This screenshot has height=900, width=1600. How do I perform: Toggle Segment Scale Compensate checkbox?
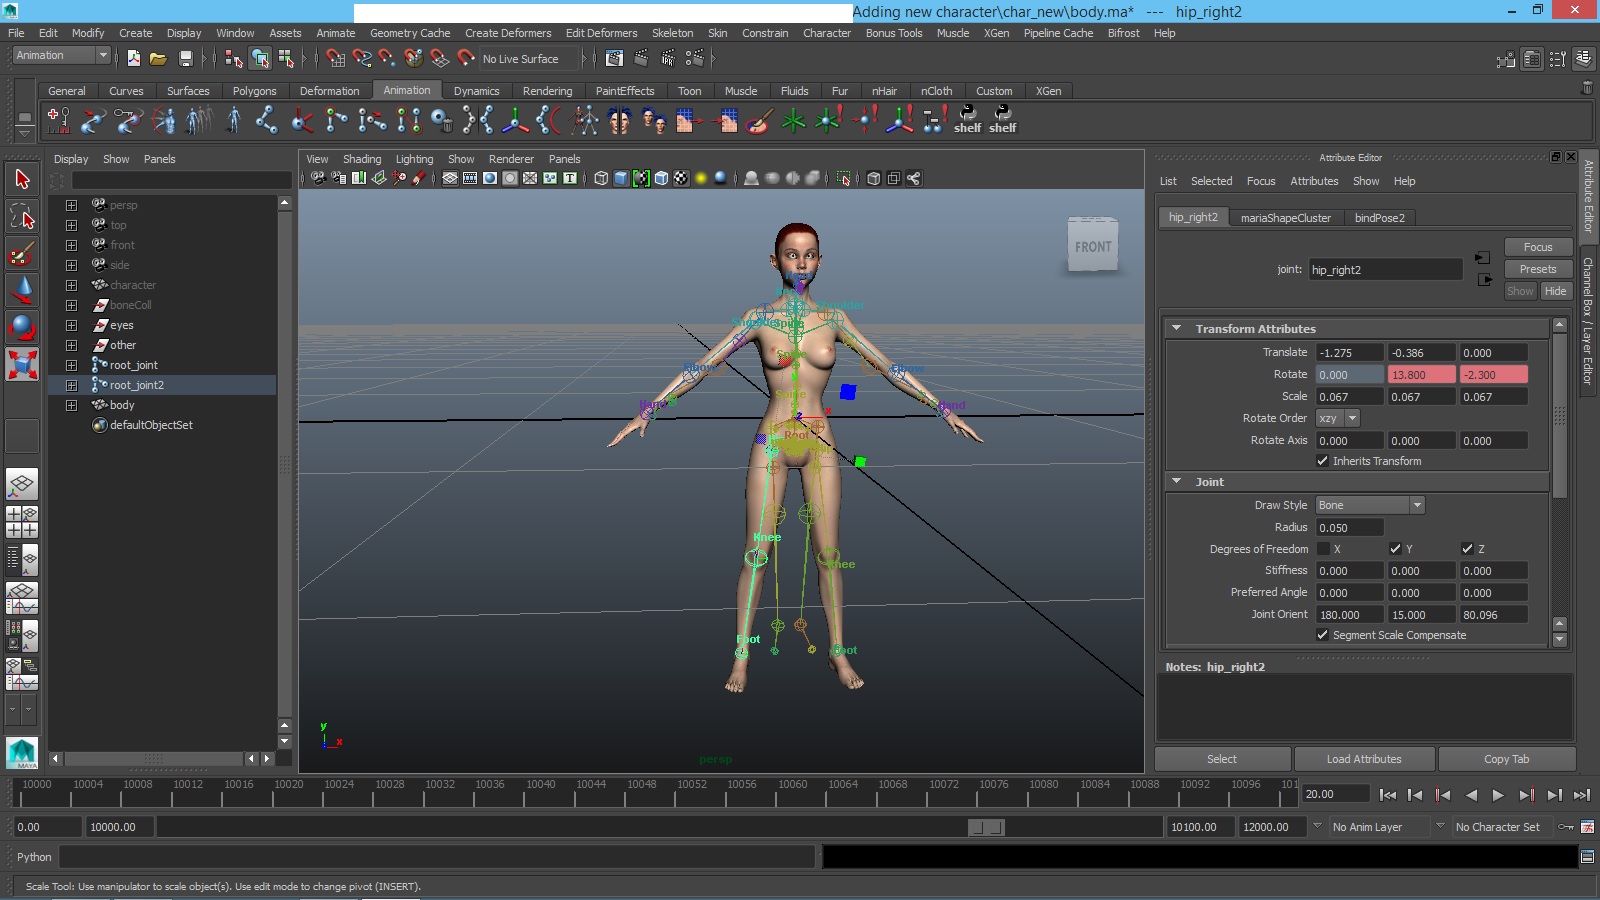coord(1323,635)
